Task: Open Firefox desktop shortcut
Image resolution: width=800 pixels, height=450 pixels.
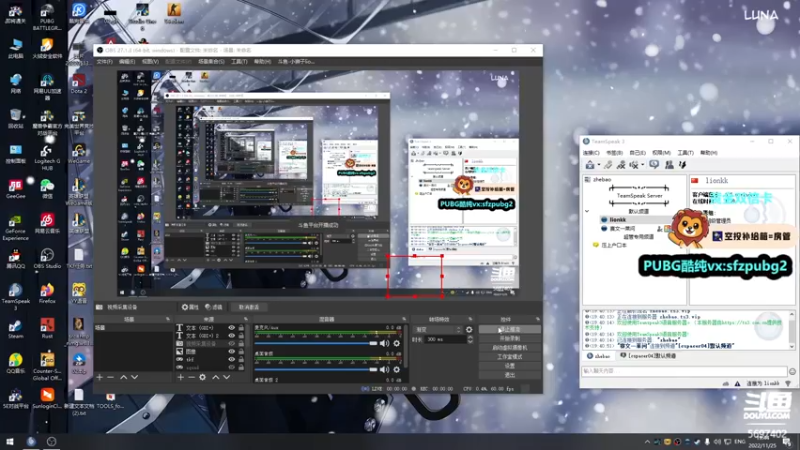Action: click(47, 294)
